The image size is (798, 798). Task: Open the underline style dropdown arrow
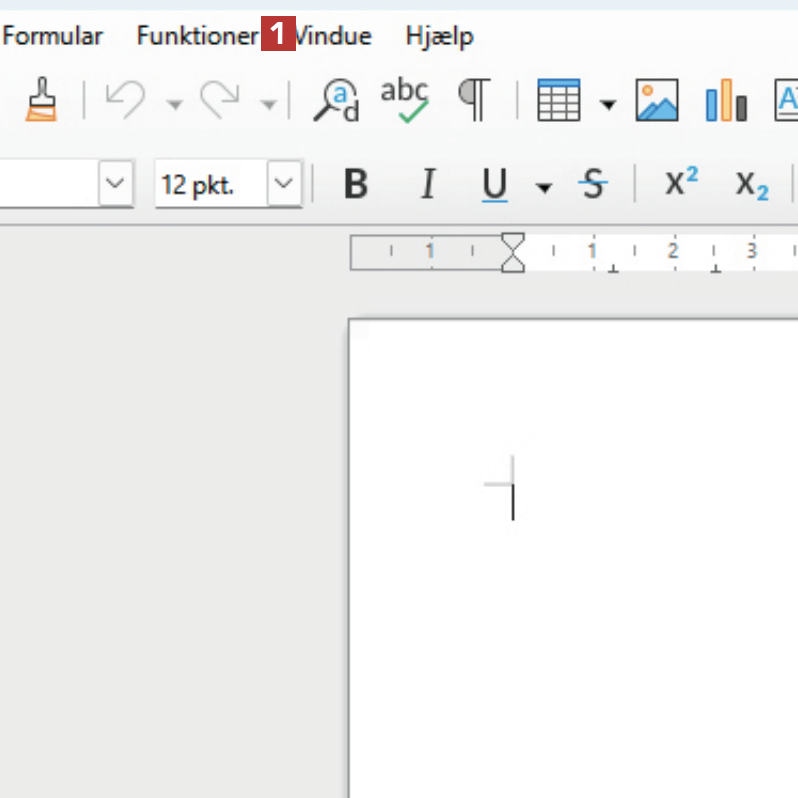click(544, 187)
